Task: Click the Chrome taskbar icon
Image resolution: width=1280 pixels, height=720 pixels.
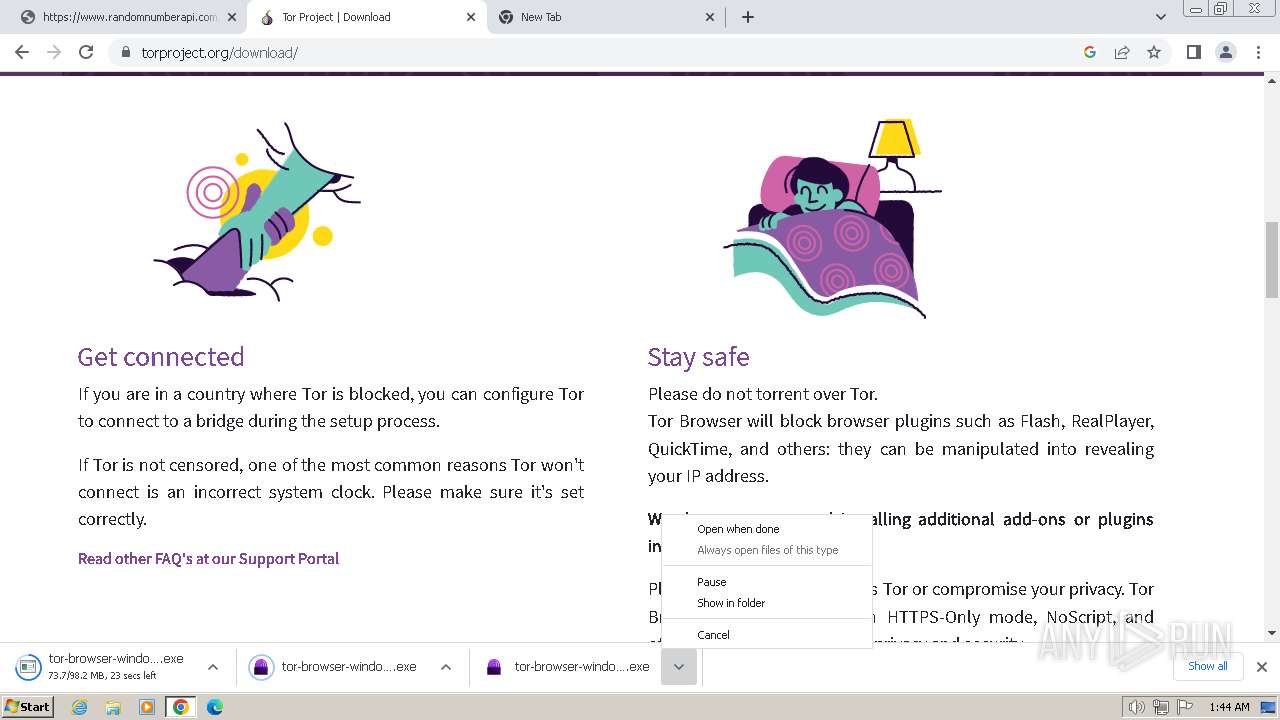Action: pyautogui.click(x=181, y=707)
